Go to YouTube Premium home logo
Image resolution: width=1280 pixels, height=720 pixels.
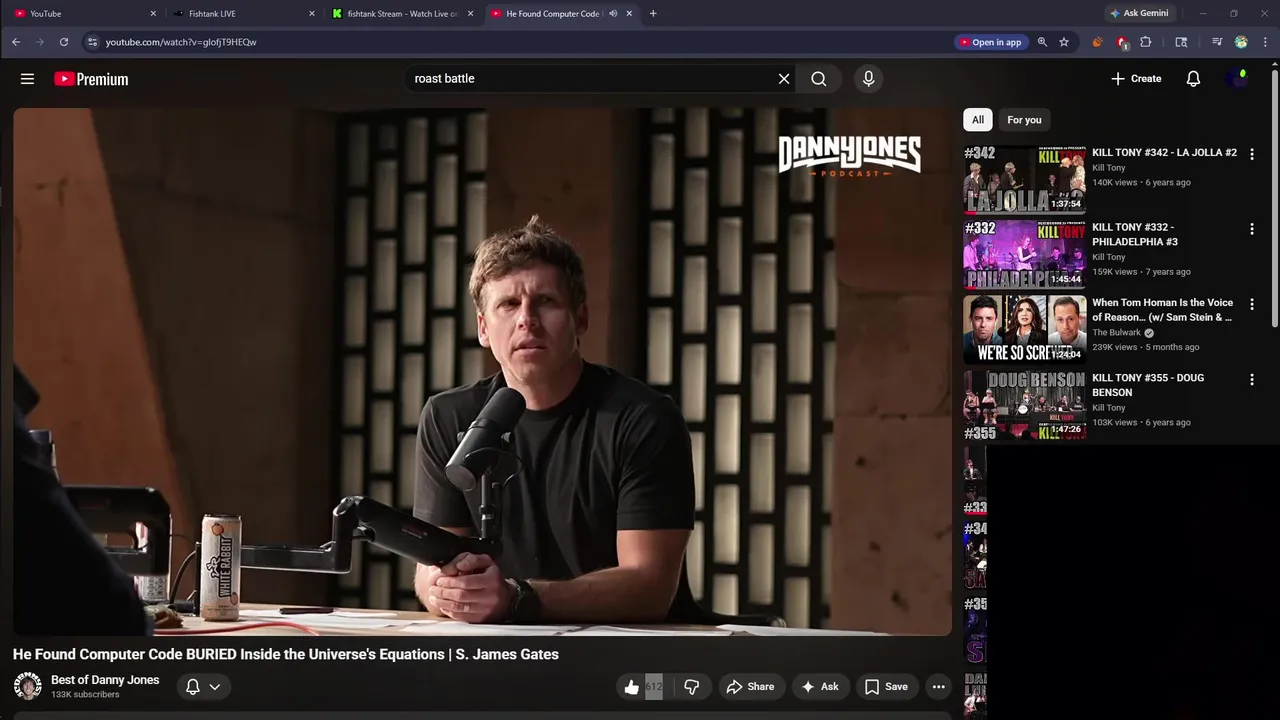[x=91, y=79]
